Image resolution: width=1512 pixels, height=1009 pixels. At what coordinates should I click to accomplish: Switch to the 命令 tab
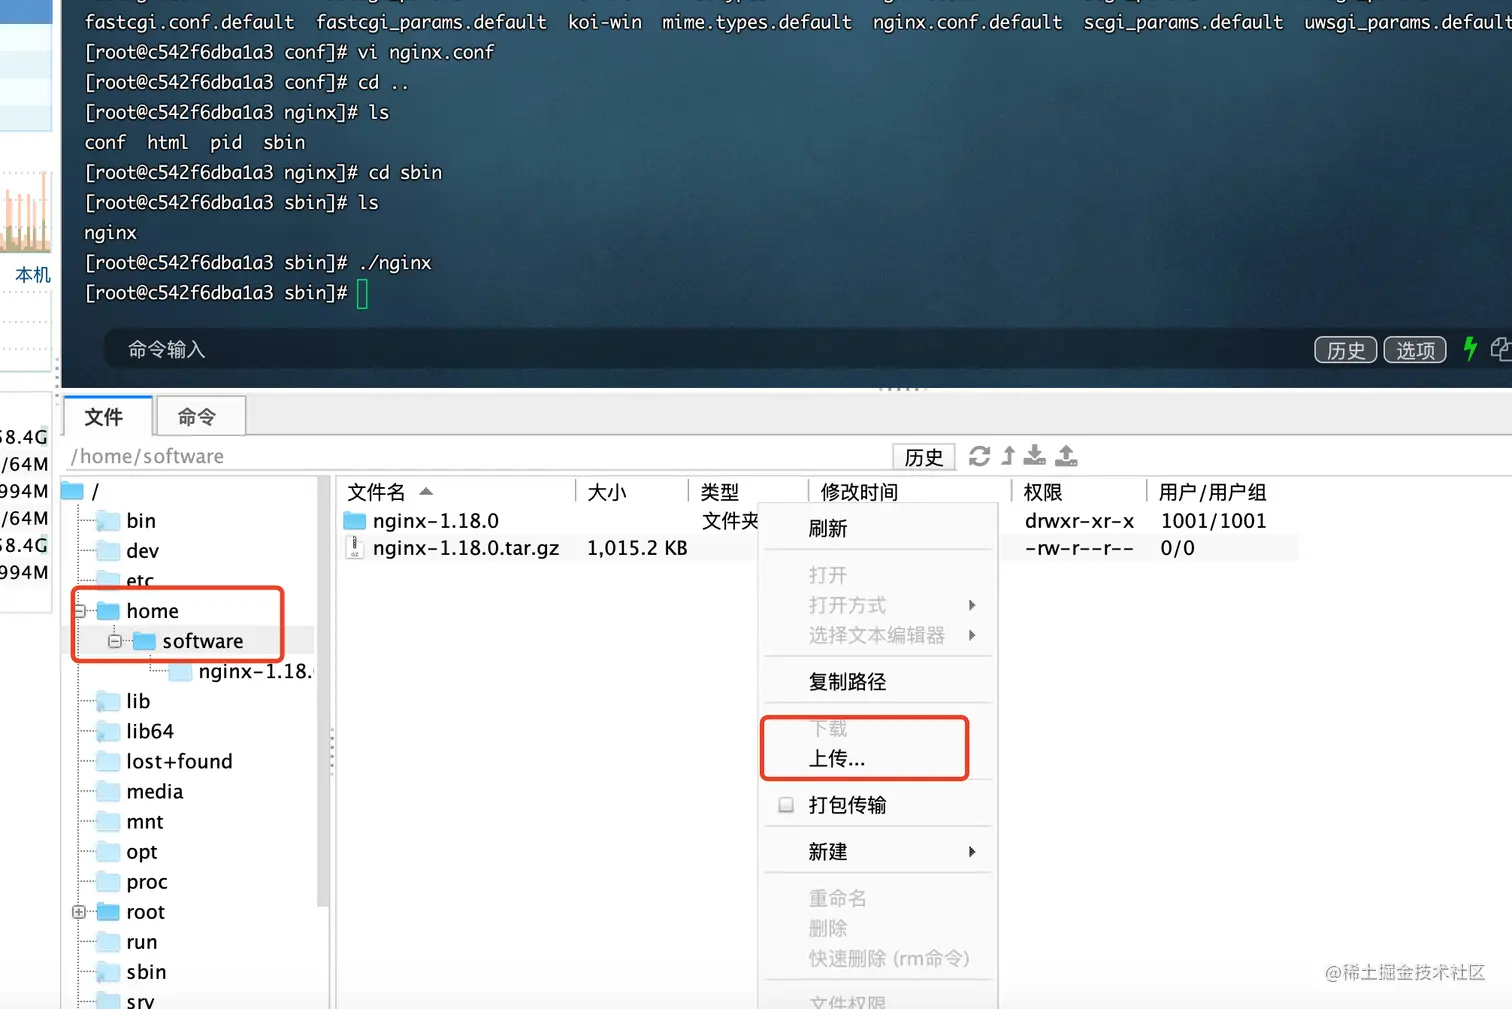click(199, 416)
